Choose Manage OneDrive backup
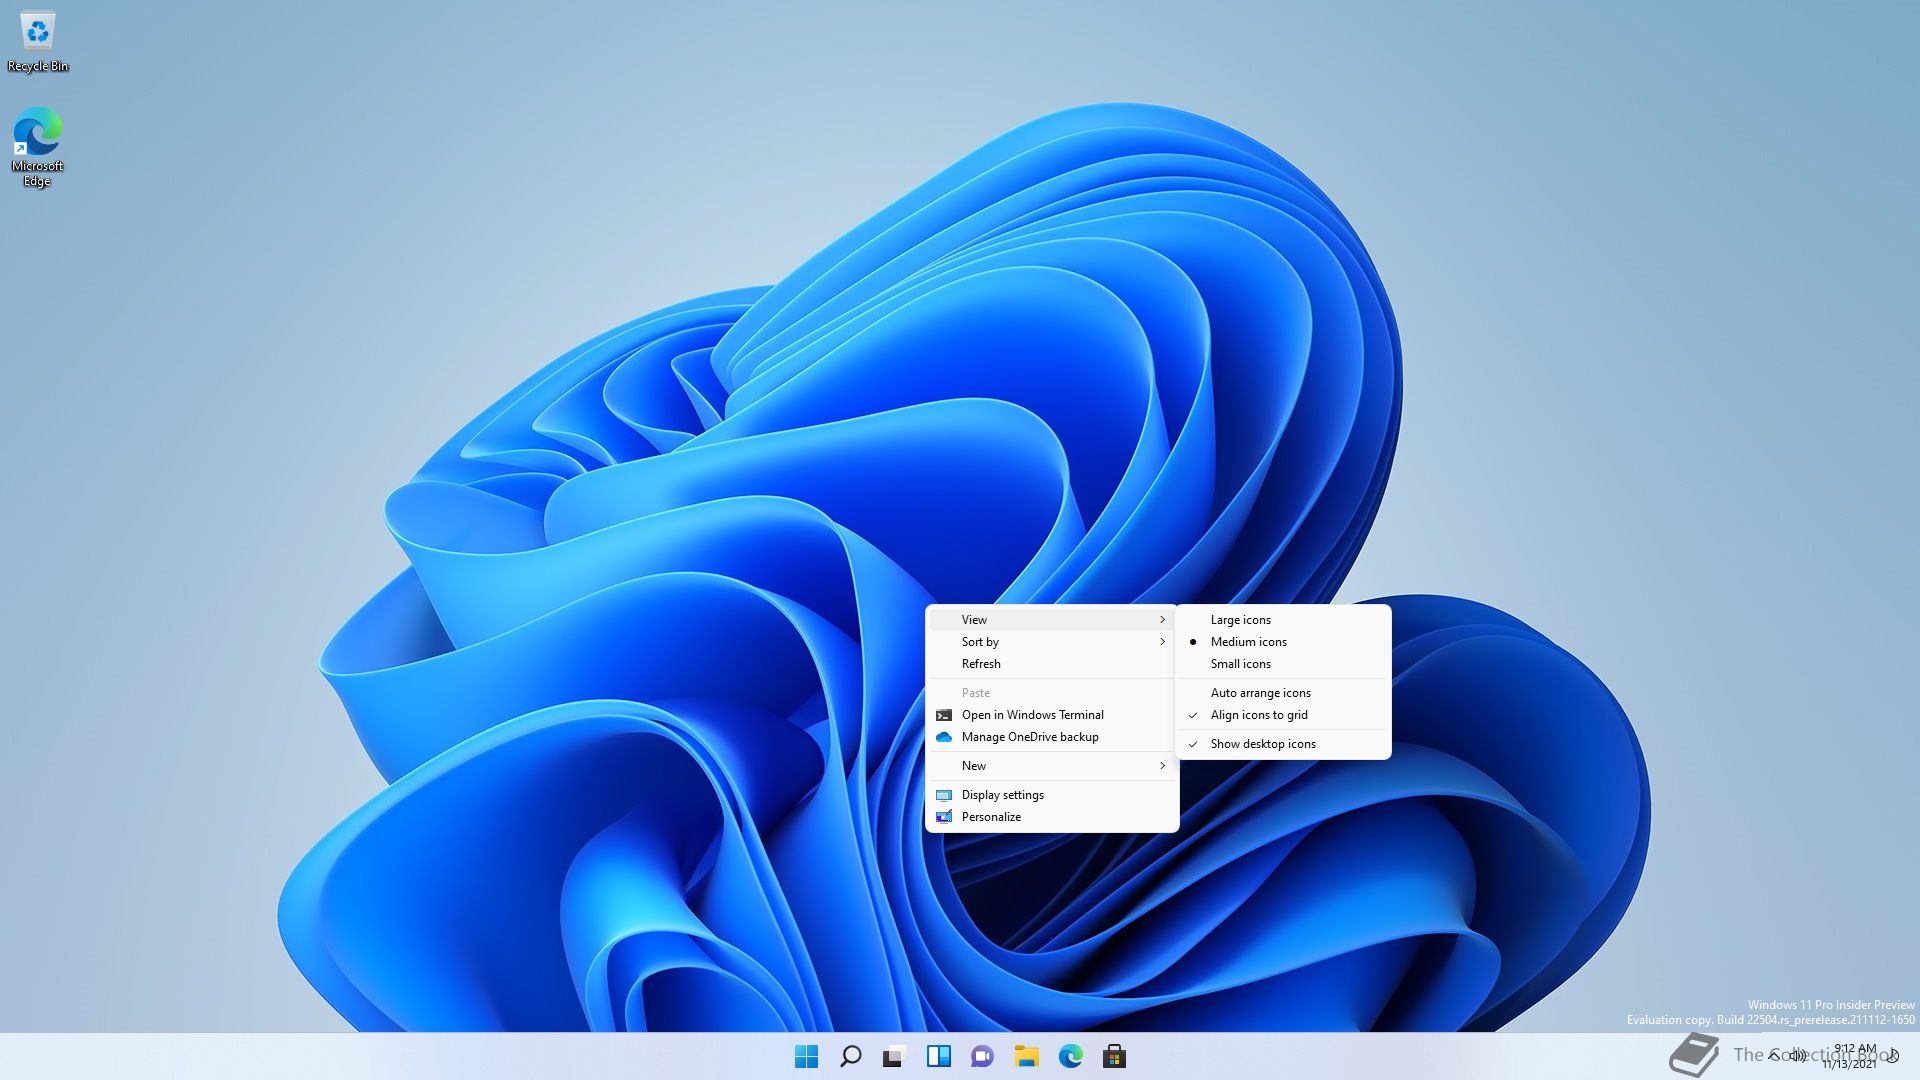Screen dimensions: 1920x1080 (1052, 737)
